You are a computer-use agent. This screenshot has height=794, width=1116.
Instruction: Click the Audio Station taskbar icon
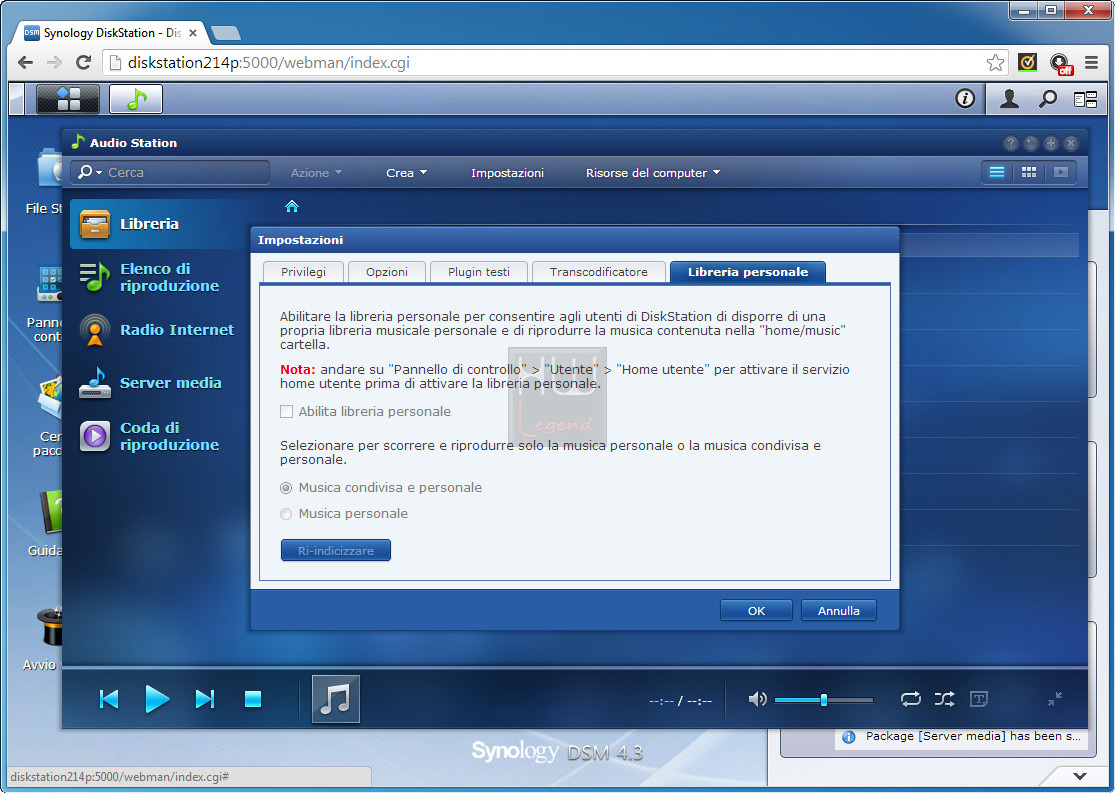136,99
